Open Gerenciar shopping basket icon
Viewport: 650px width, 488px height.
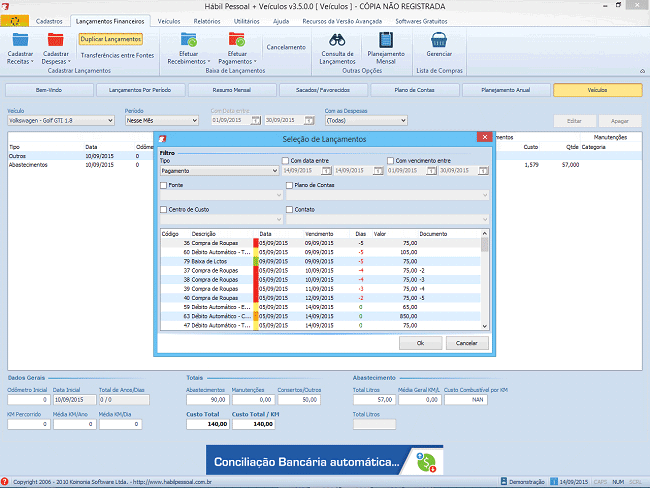tap(439, 40)
